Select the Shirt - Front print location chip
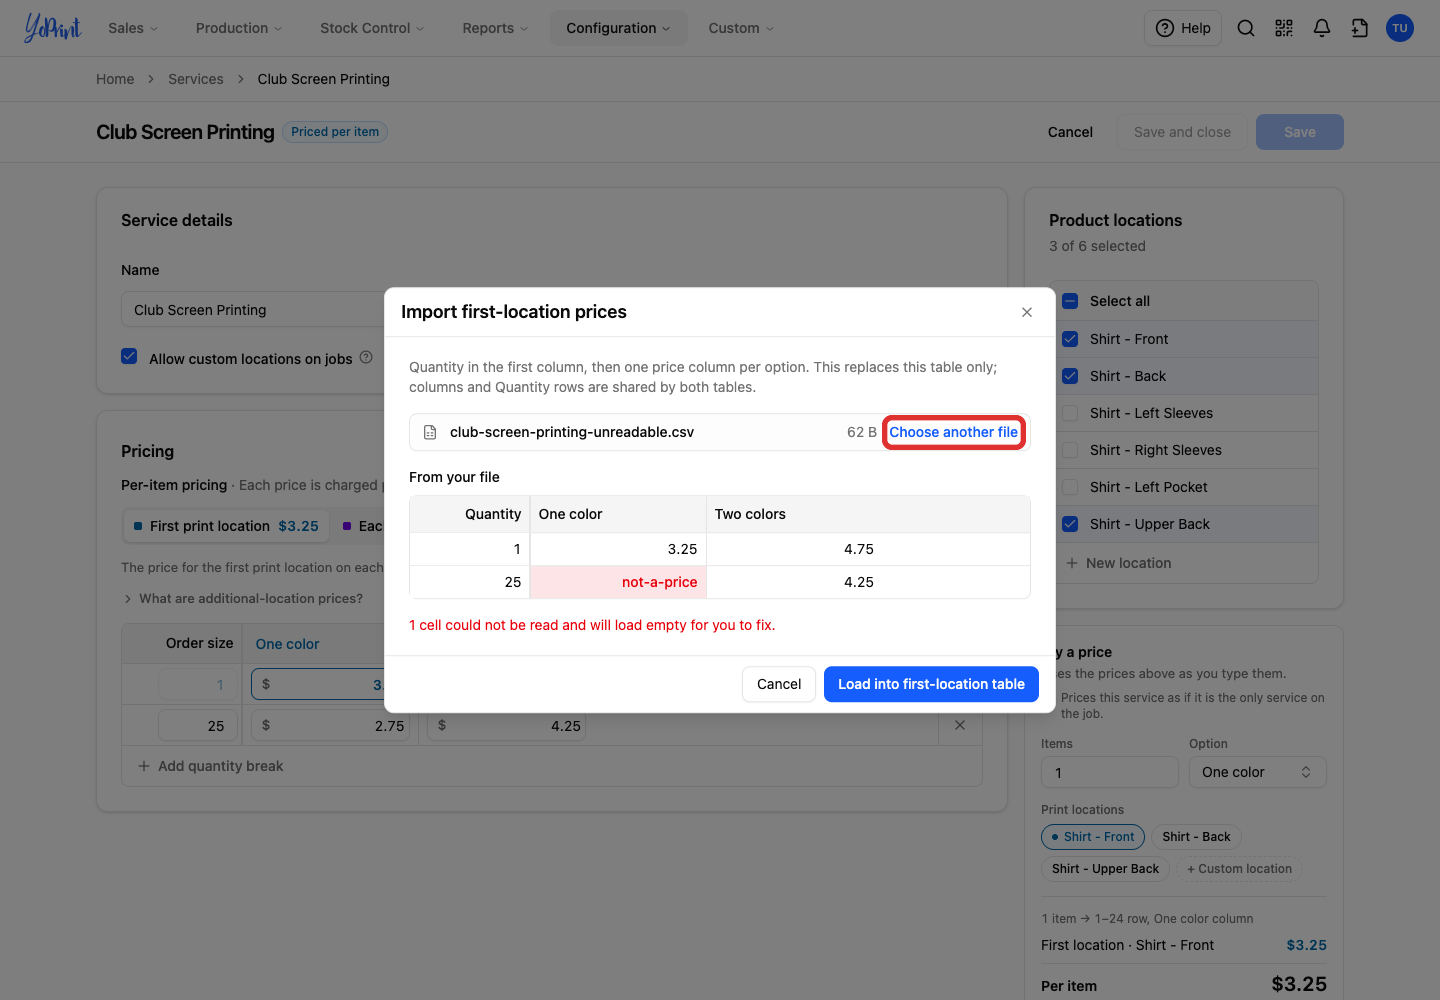Viewport: 1440px width, 1000px height. tap(1093, 837)
